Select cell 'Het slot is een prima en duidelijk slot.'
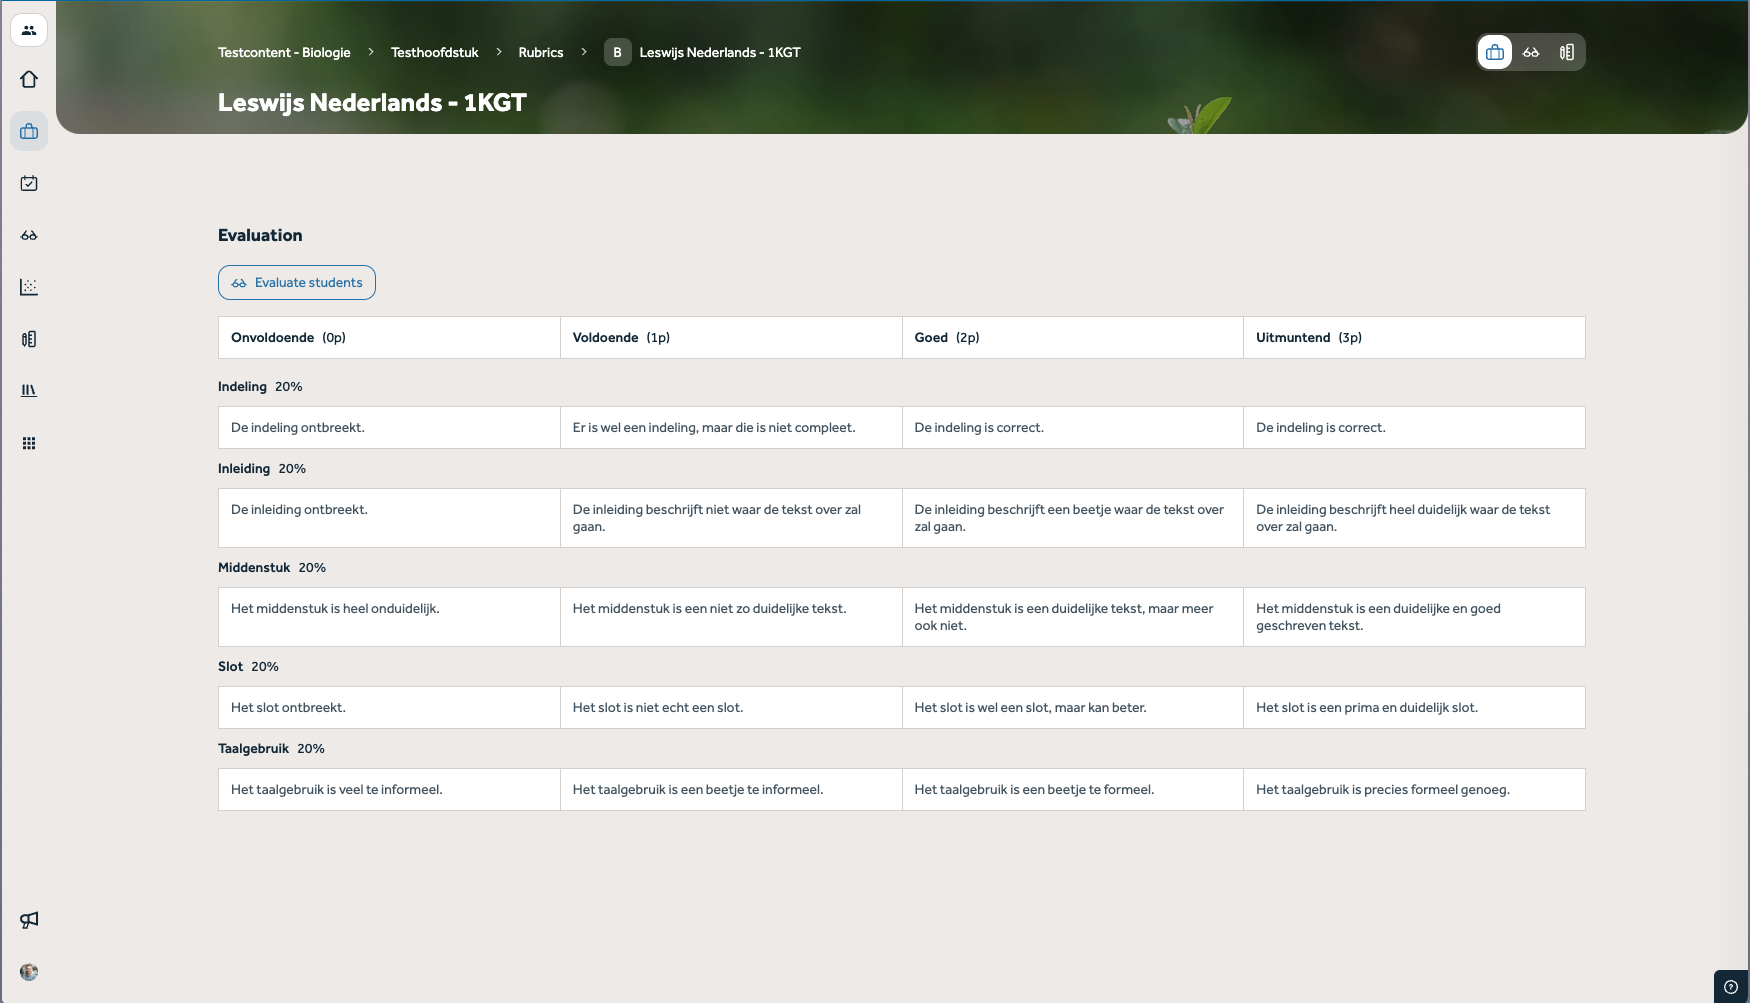The width and height of the screenshot is (1750, 1003). (1414, 708)
